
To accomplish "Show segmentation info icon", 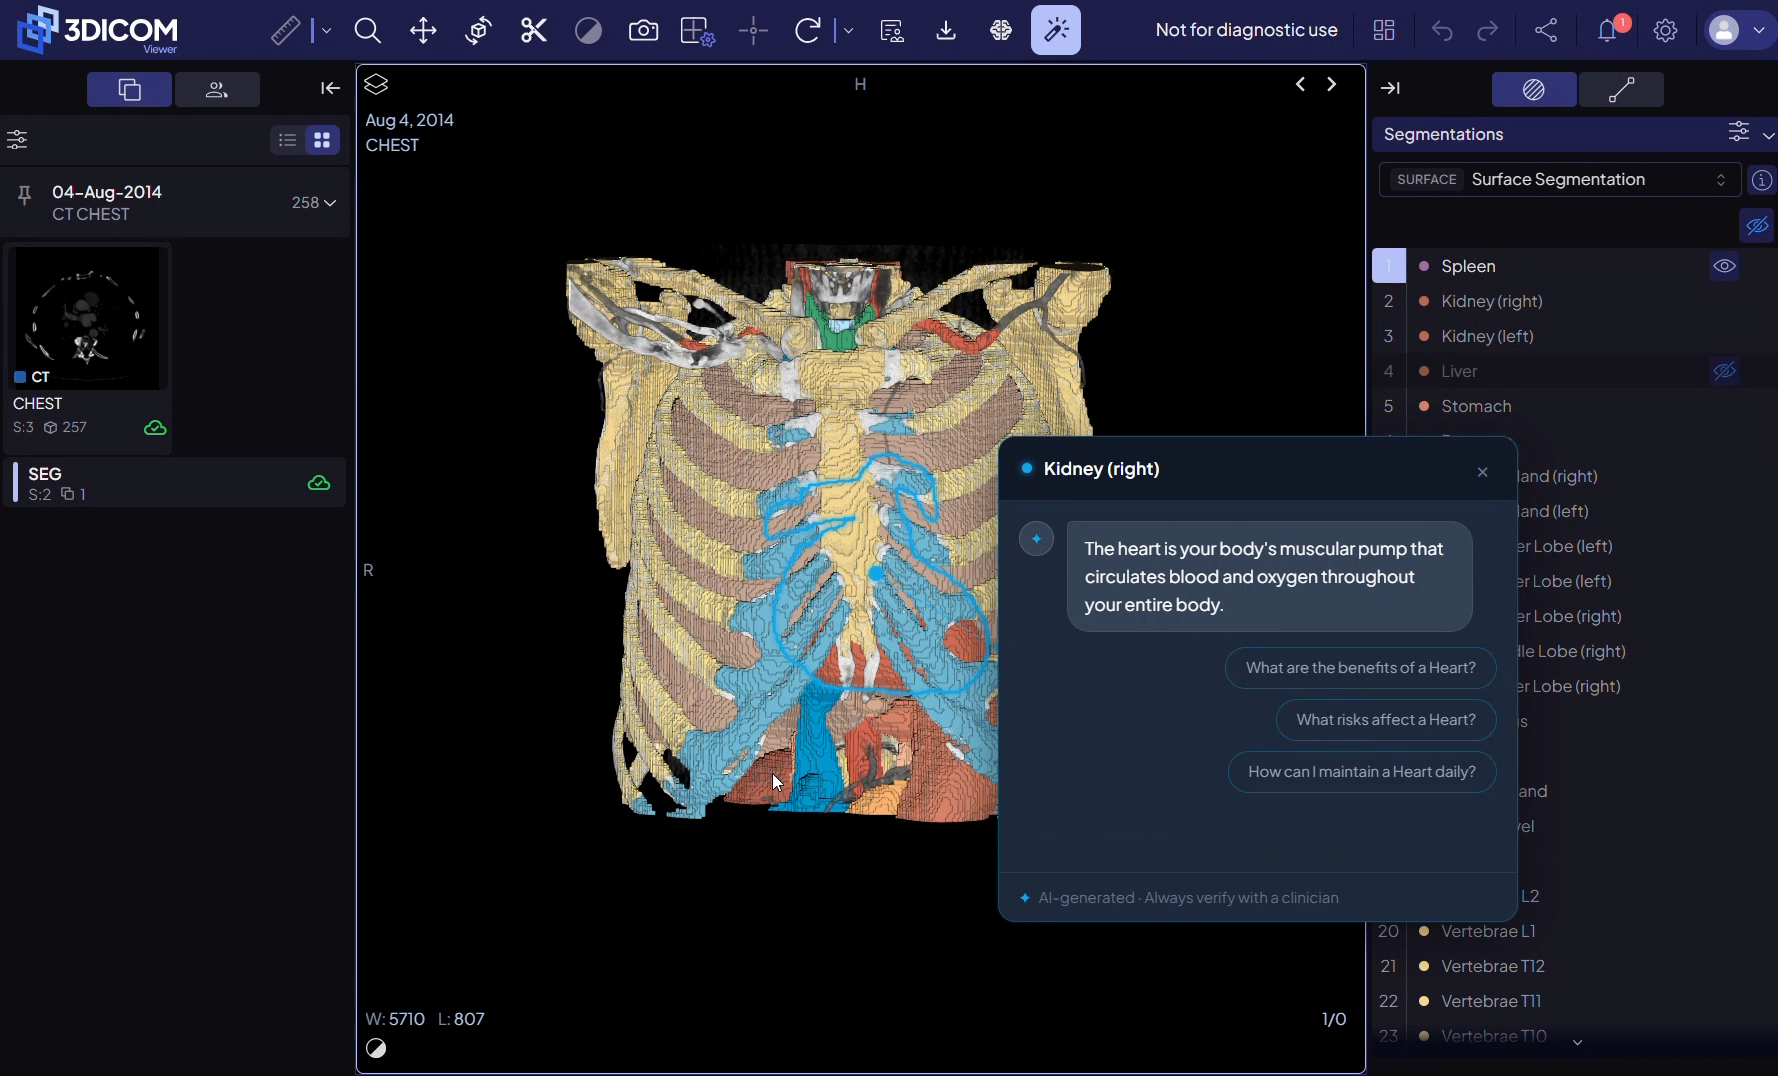I will (1762, 181).
